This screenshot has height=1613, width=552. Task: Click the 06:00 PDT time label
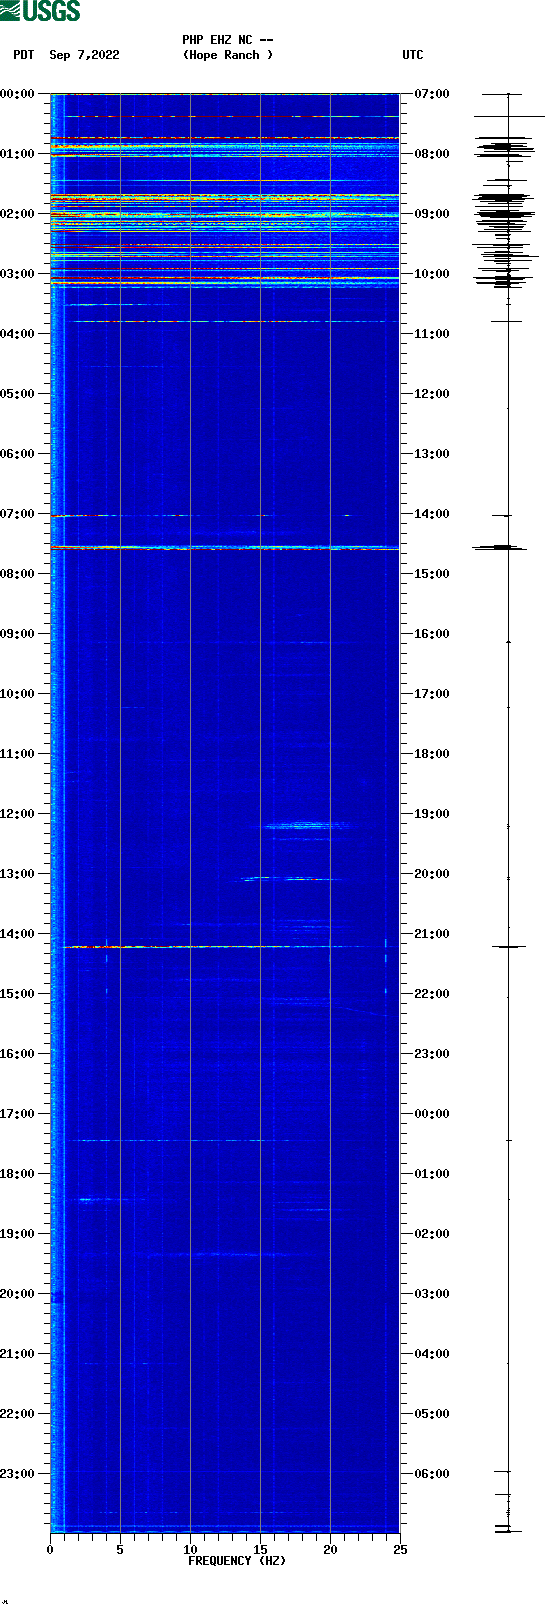point(17,454)
